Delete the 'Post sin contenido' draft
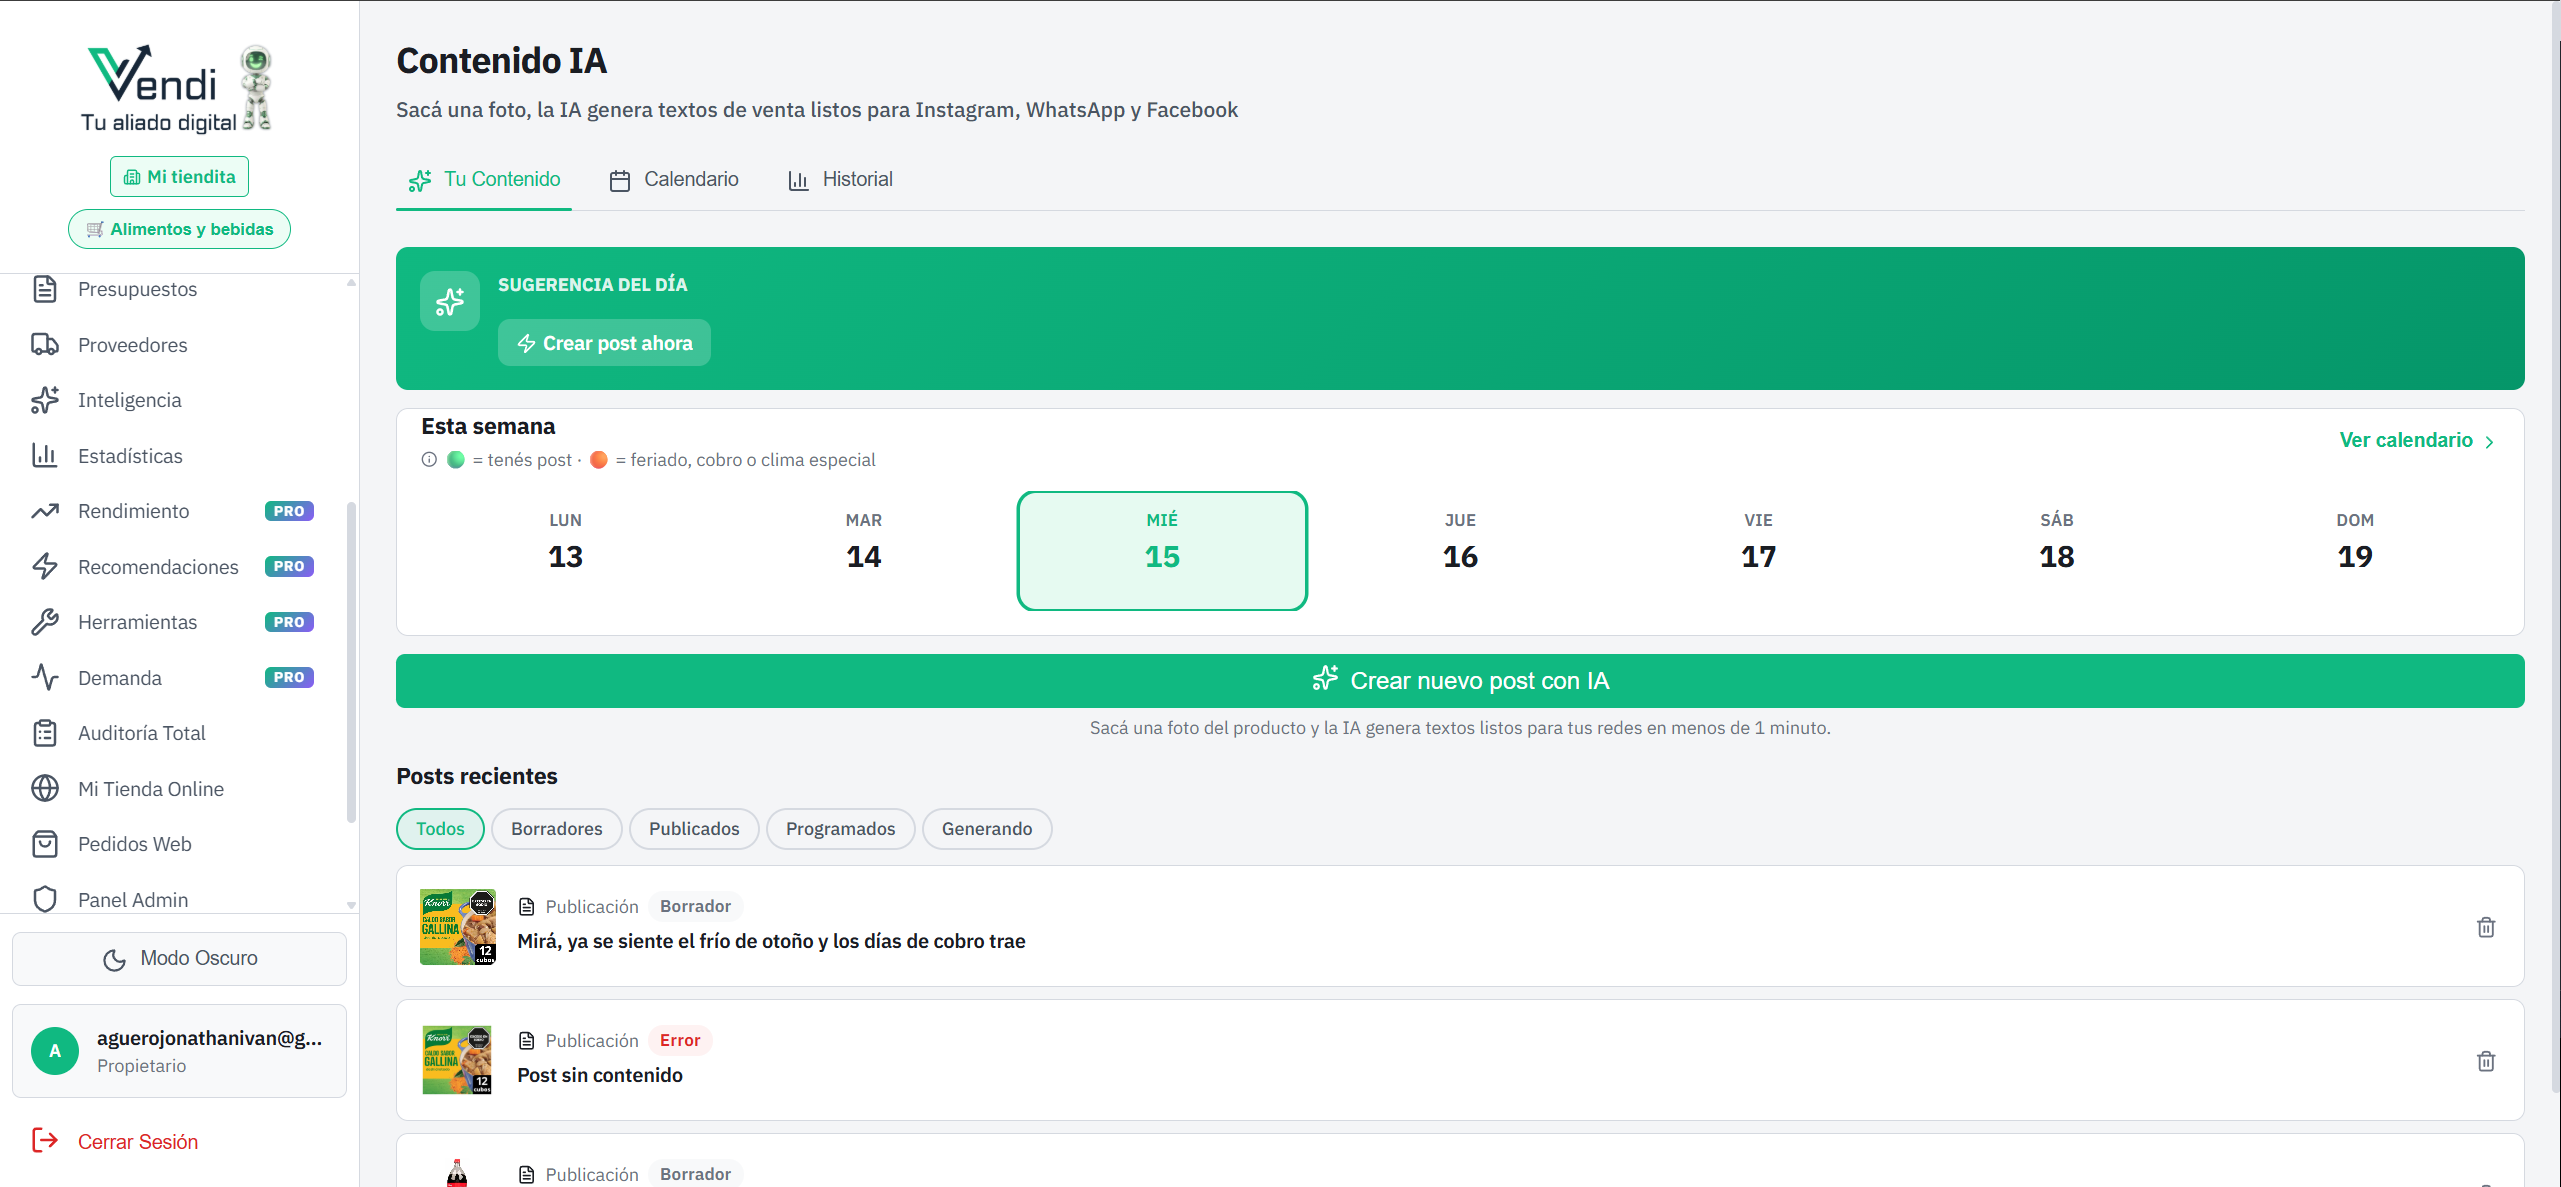Screen dimensions: 2561x1187 (x=2486, y=1061)
